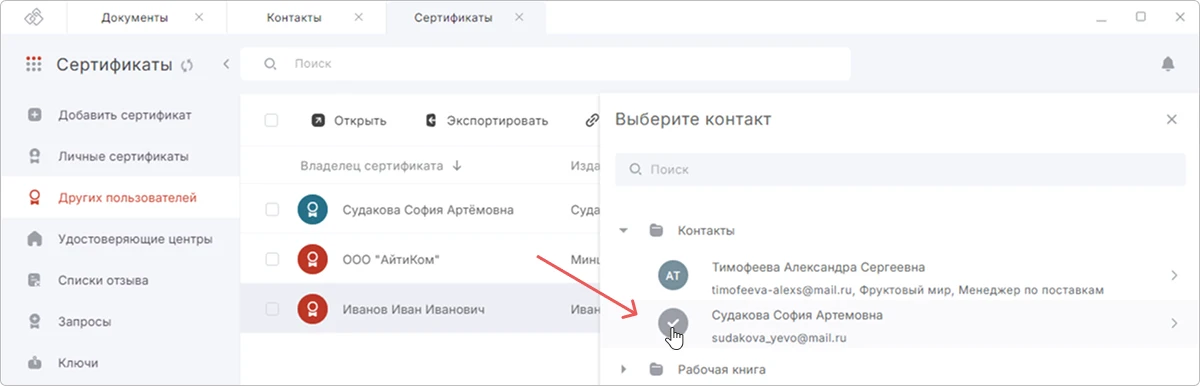Toggle the select-all checkbox in toolbar

click(x=271, y=121)
